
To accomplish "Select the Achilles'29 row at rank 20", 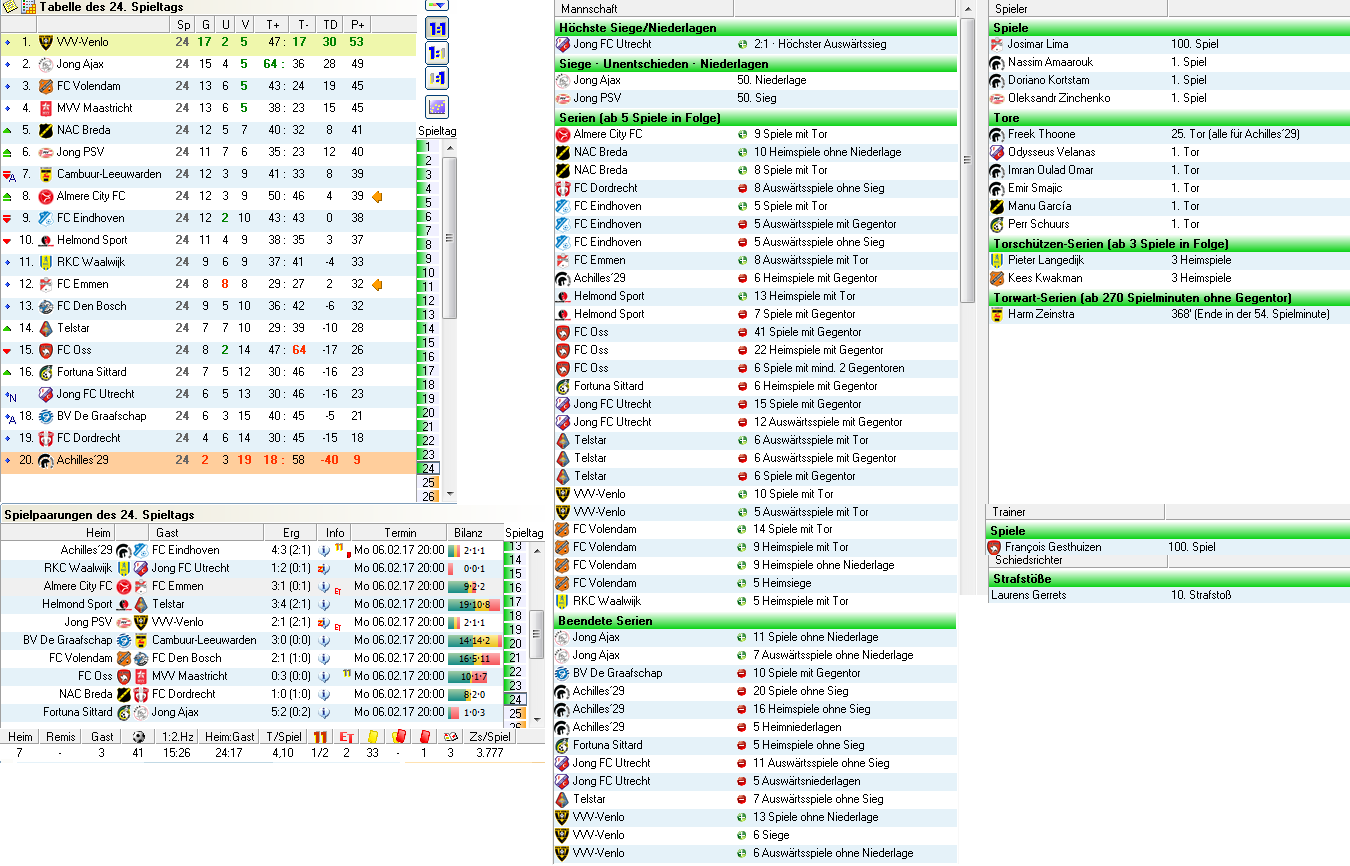I will (x=208, y=460).
